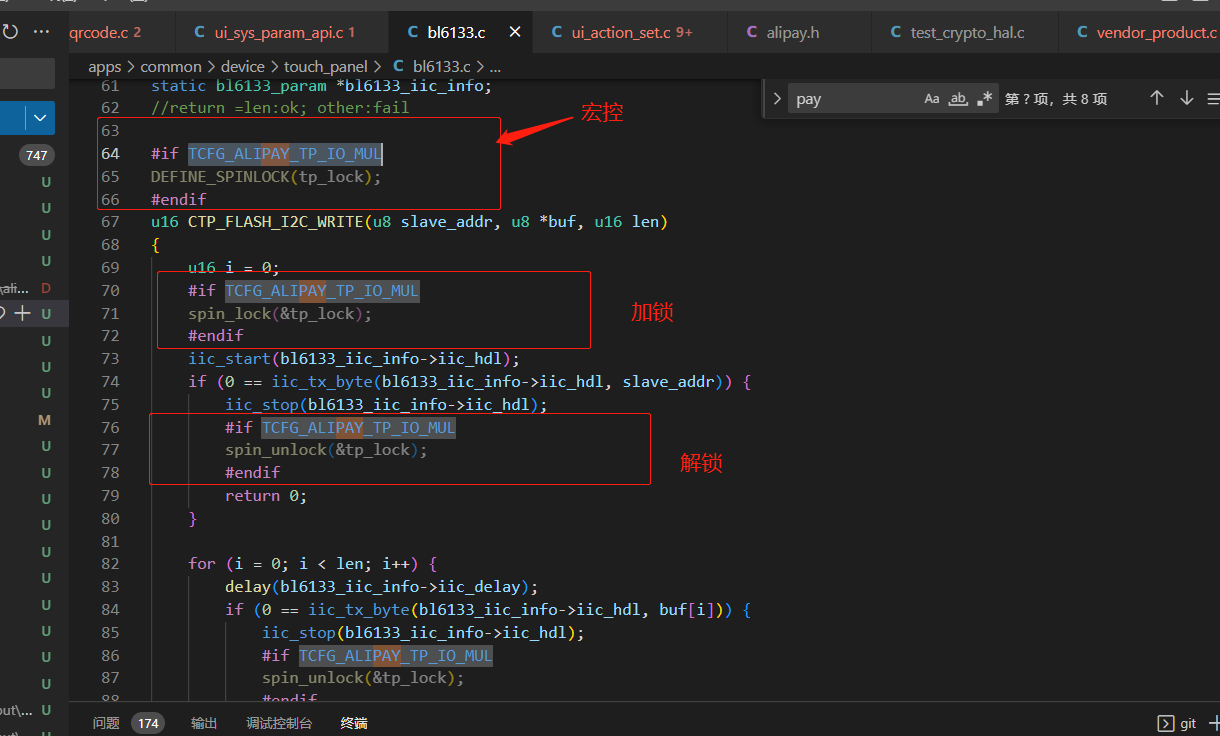Screen dimensions: 1220x736
Task: Click the plus stage changes icon
Action: tap(23, 313)
